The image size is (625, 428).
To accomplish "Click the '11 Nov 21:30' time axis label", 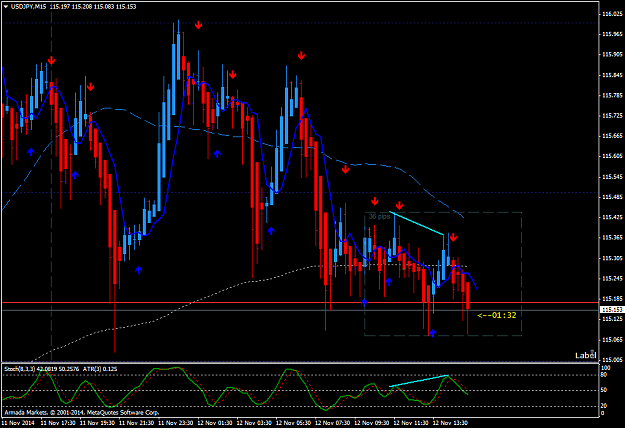I will 136,423.
